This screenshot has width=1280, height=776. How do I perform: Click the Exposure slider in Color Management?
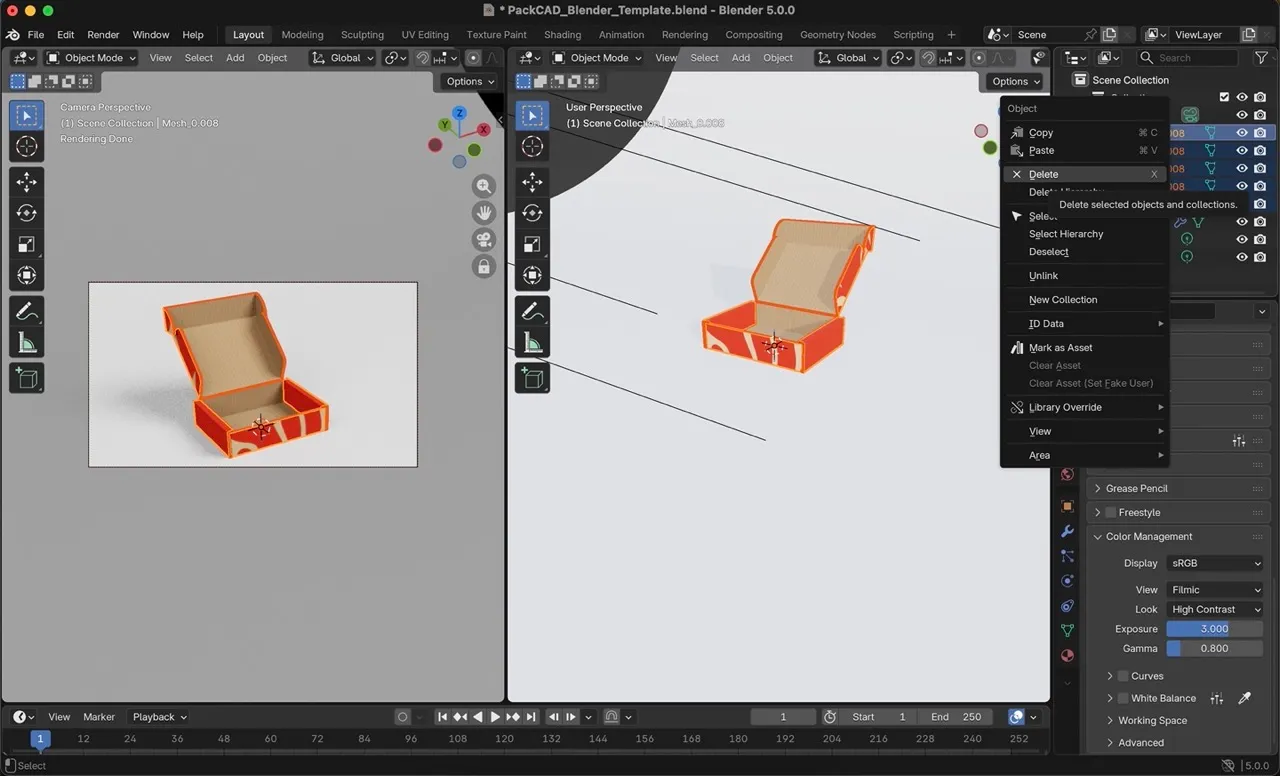(x=1213, y=628)
